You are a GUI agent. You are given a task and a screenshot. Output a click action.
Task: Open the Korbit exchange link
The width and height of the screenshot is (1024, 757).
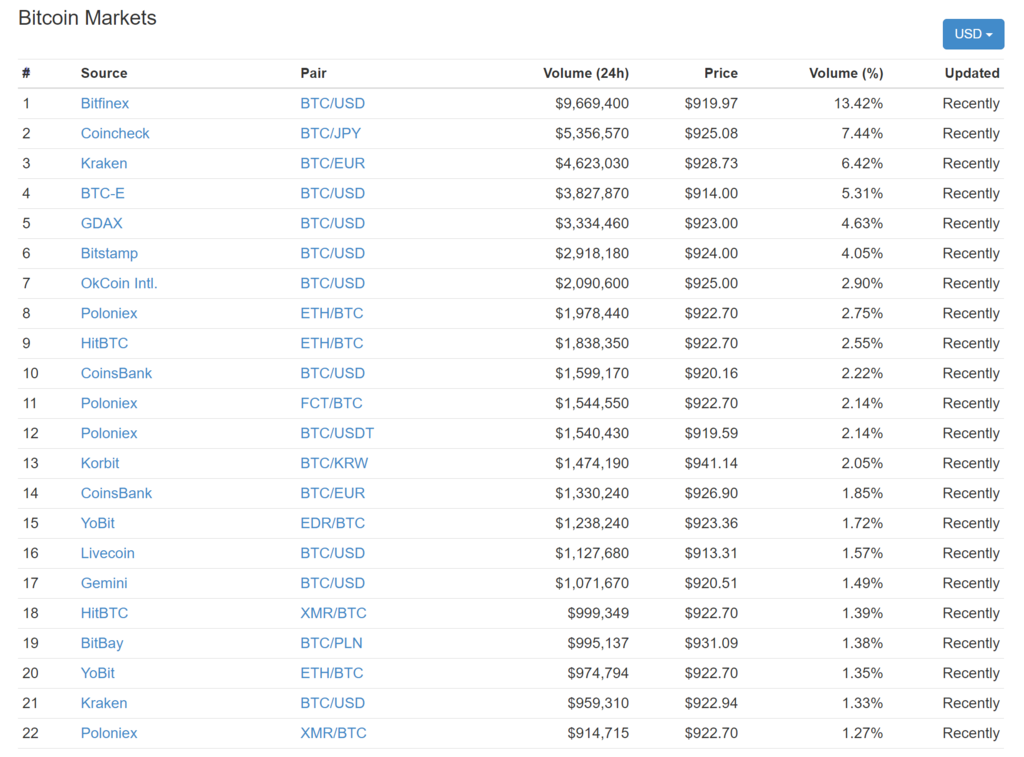[x=100, y=463]
